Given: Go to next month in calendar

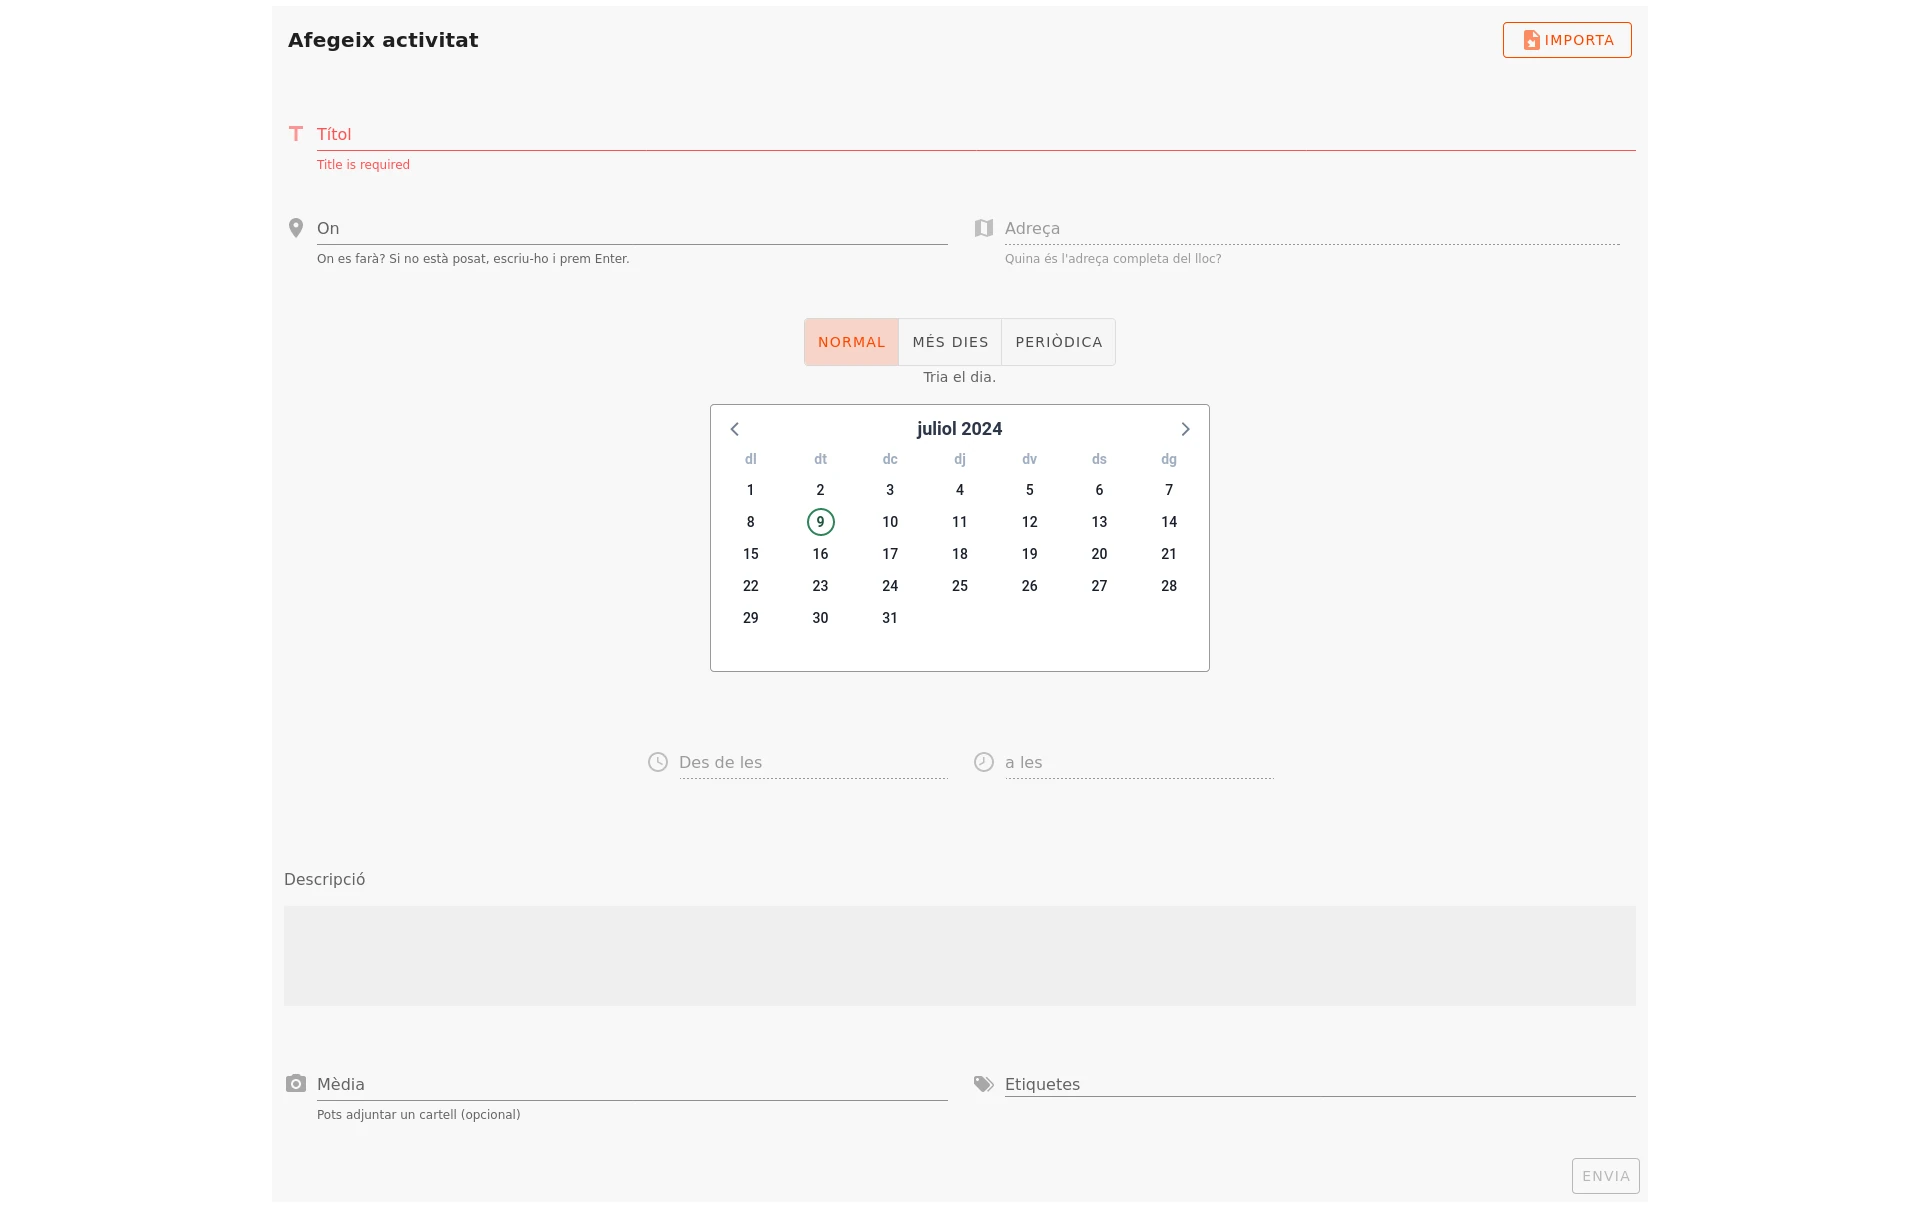Looking at the screenshot, I should pyautogui.click(x=1185, y=429).
